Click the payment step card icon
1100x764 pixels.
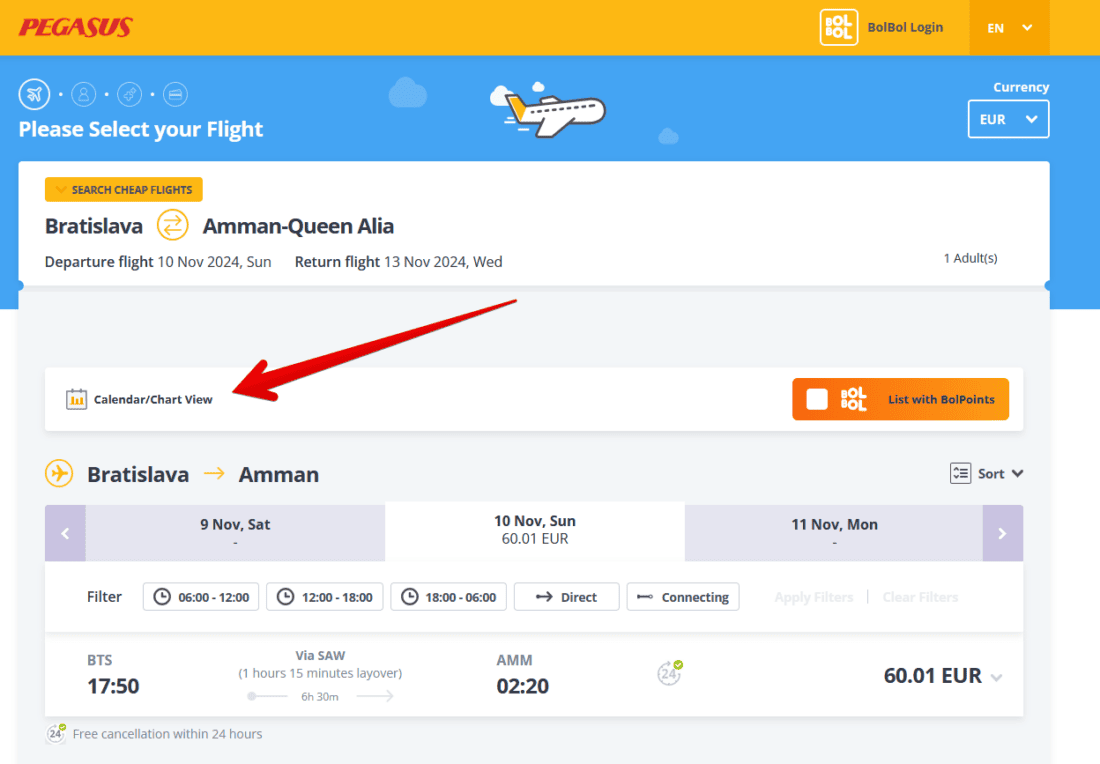click(175, 95)
